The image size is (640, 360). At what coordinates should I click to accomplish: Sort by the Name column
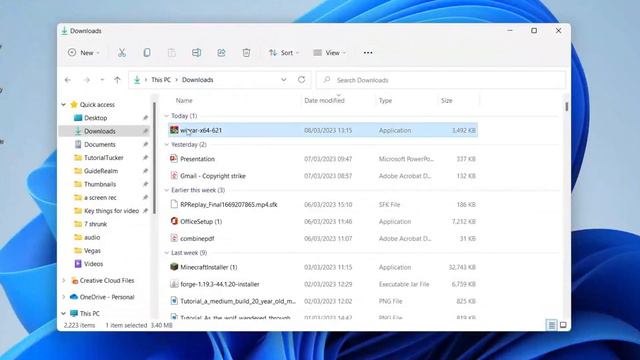184,100
